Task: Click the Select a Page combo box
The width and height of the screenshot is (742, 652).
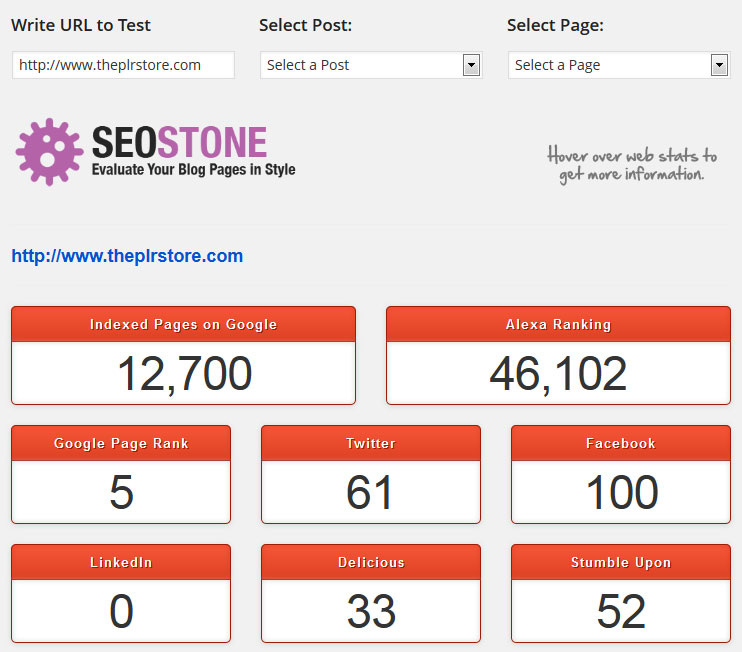Action: [619, 65]
